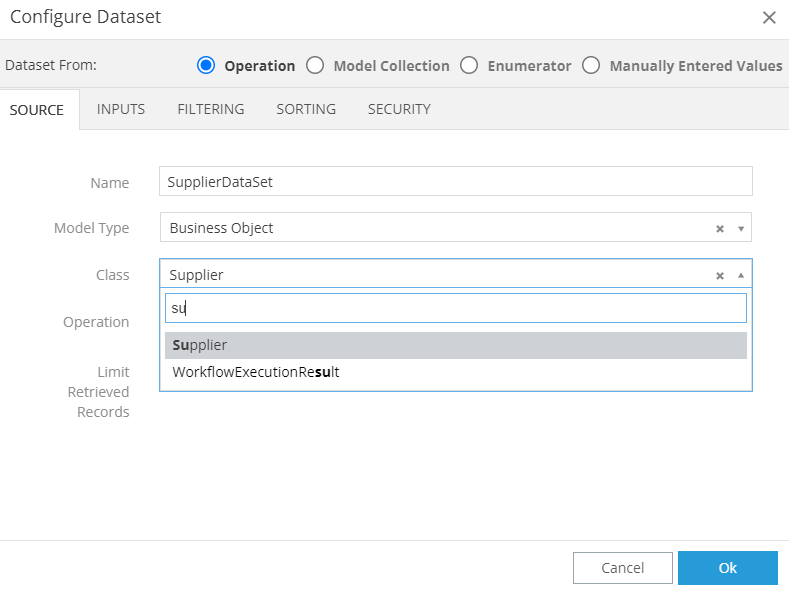Choose Manually Entered Values option
Image resolution: width=789 pixels, height=589 pixels.
[591, 66]
